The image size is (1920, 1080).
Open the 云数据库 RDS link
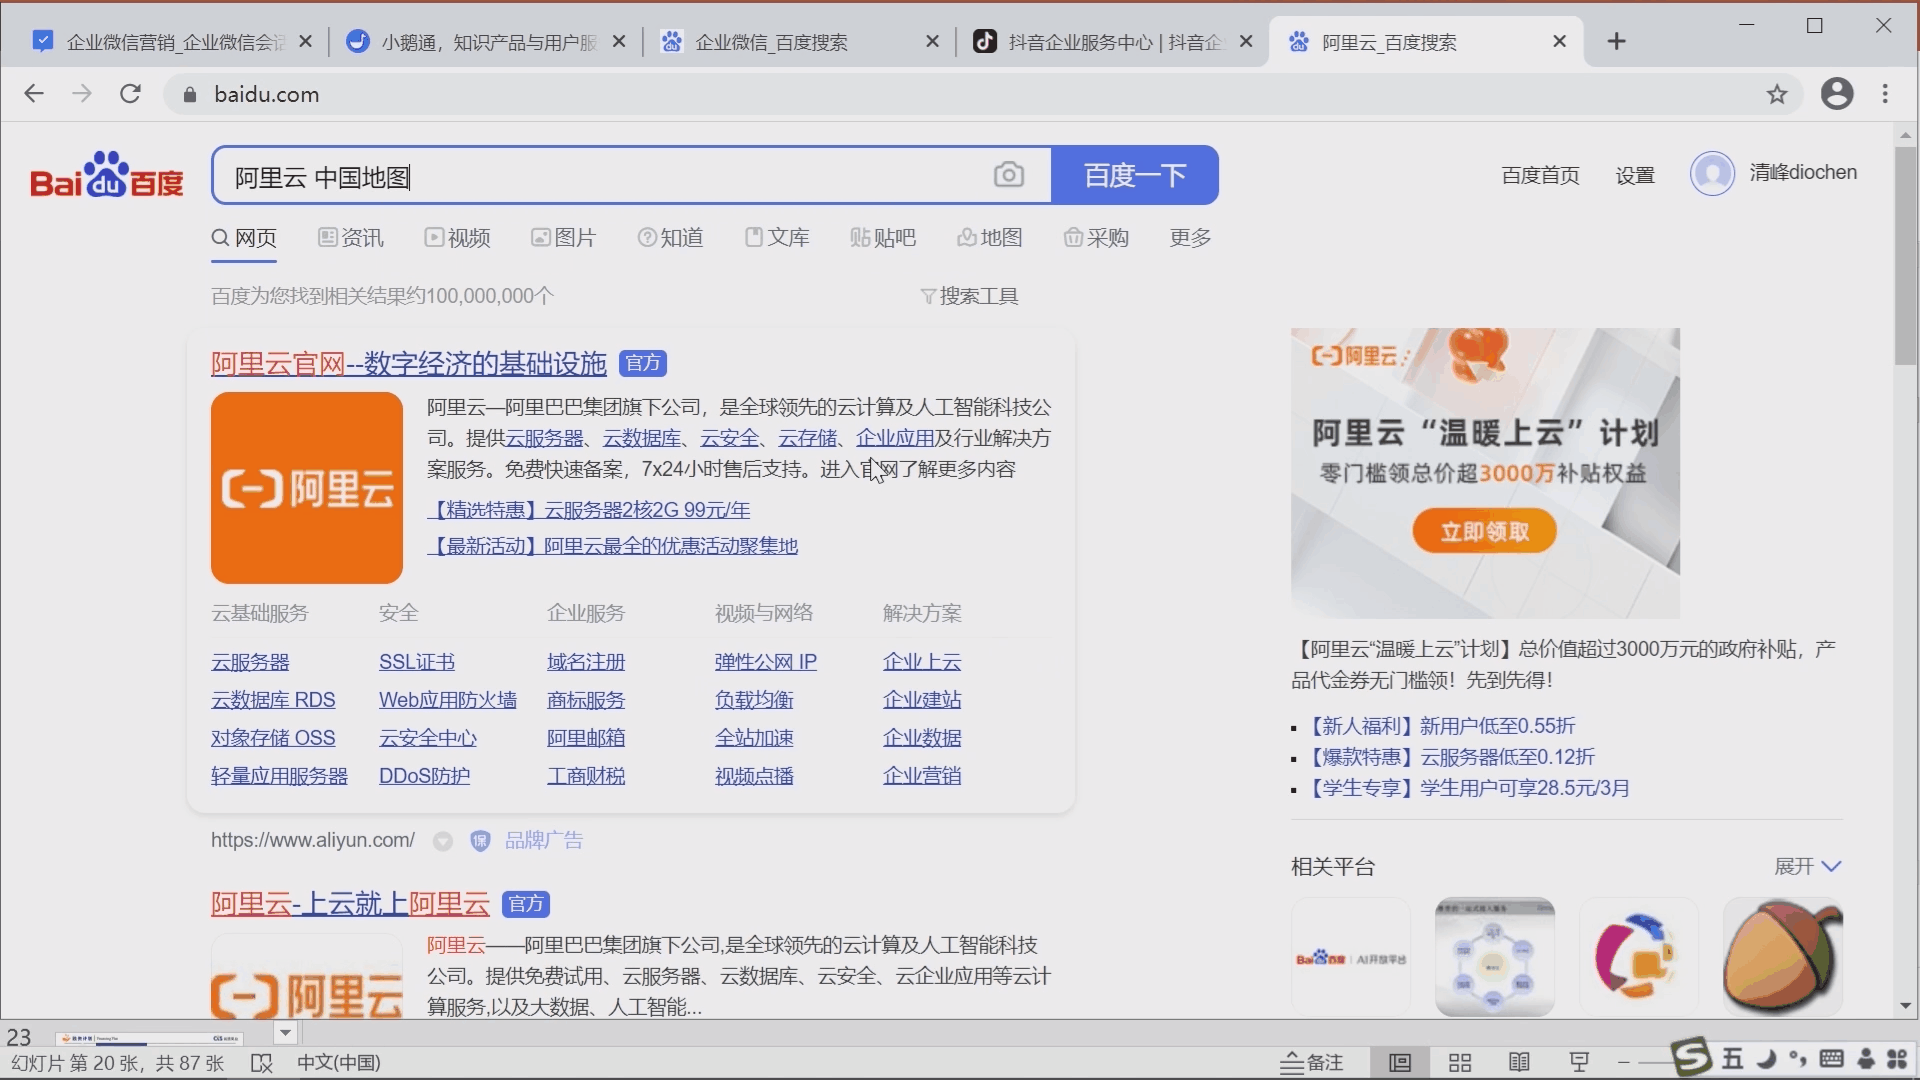click(x=273, y=700)
